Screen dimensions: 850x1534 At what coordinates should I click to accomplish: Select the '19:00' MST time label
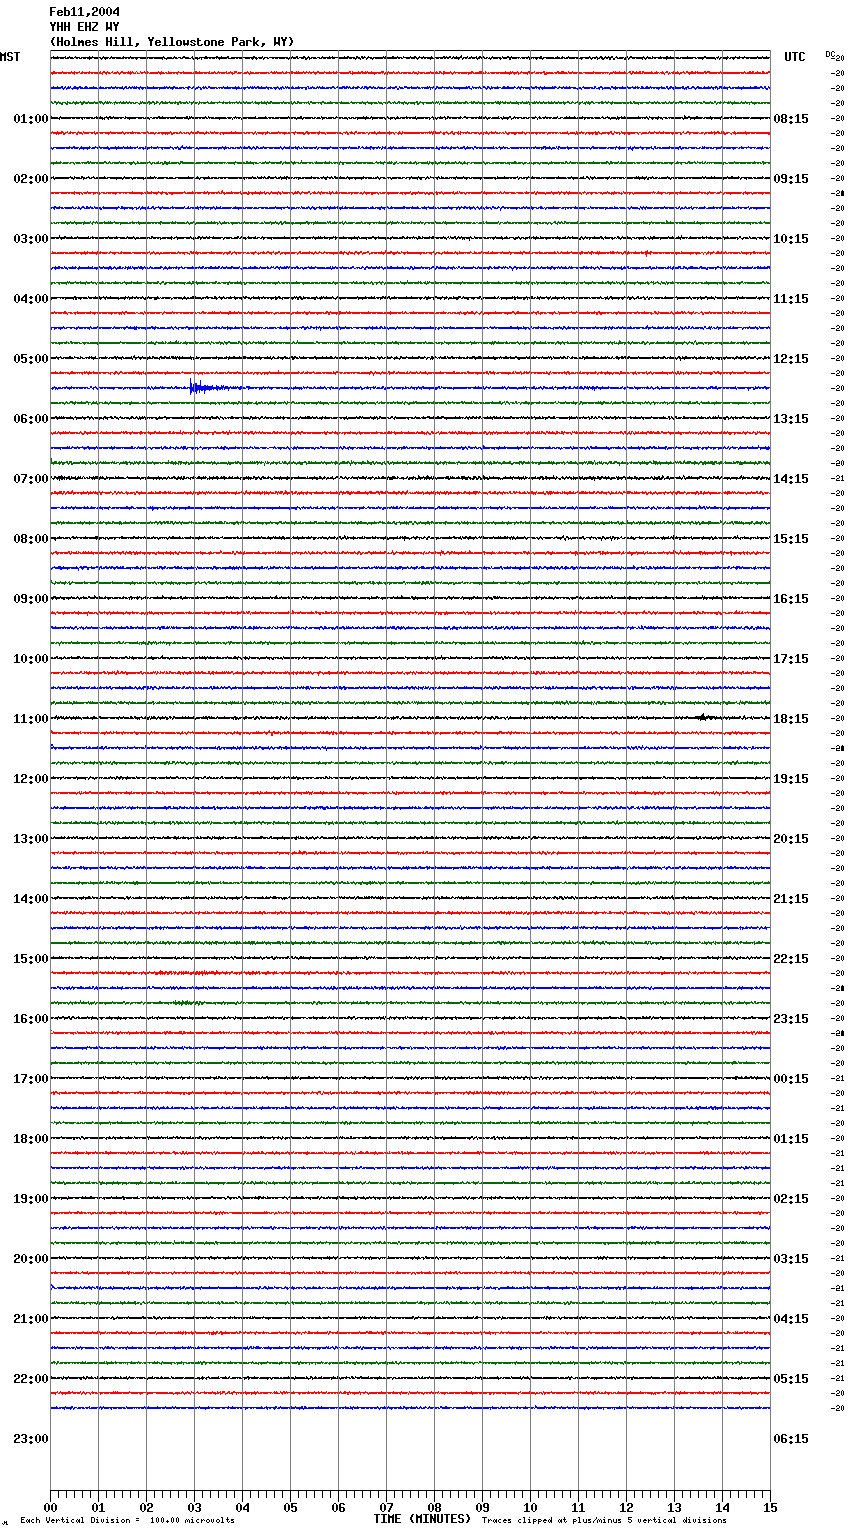31,1199
